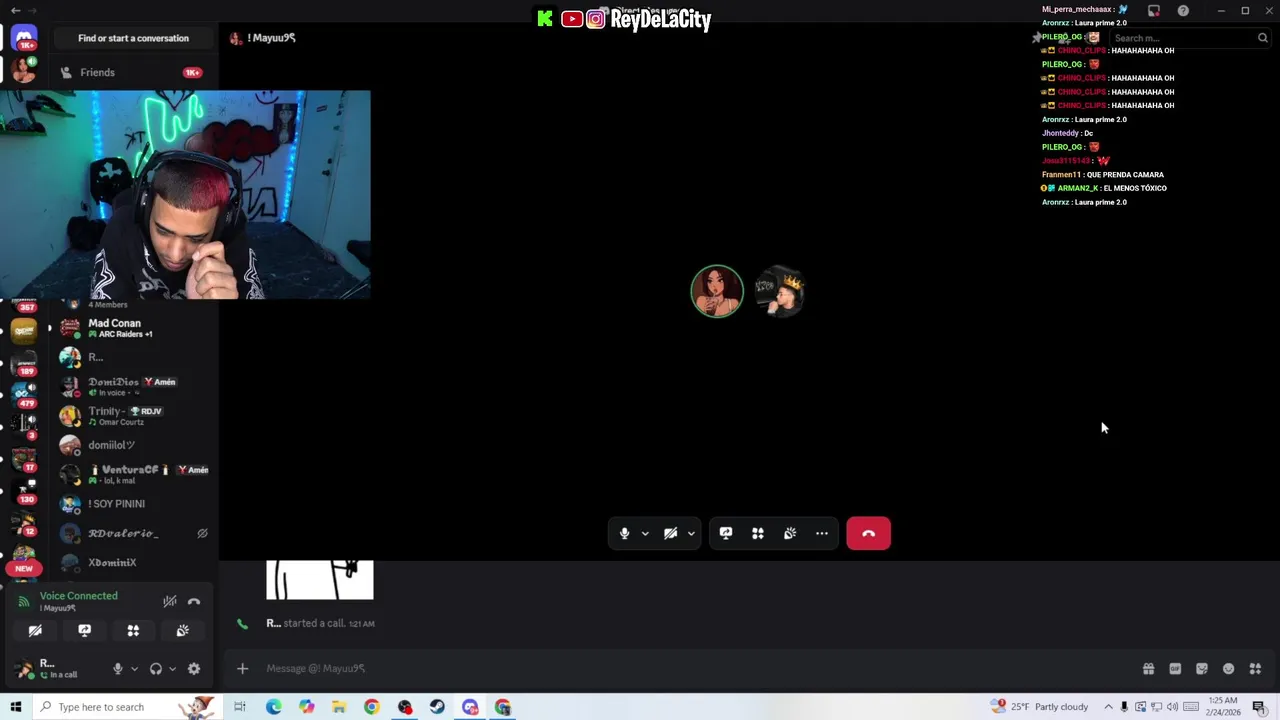Share screen from Voice Connected panel
Viewport: 1280px width, 720px height.
(84, 631)
